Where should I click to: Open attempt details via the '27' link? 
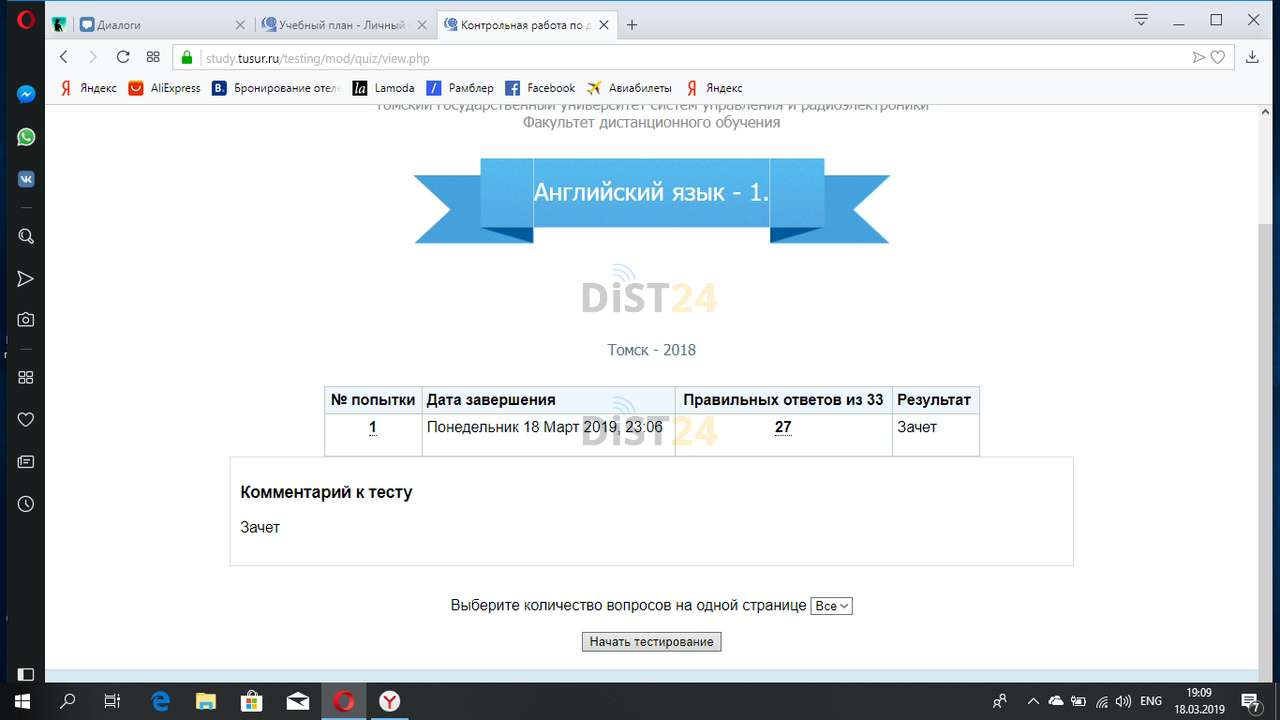point(783,427)
